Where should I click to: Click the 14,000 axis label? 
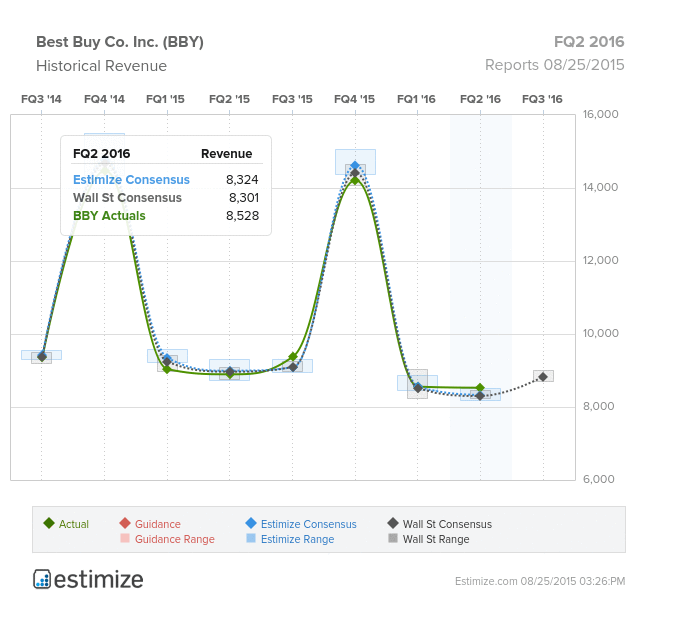(600, 187)
